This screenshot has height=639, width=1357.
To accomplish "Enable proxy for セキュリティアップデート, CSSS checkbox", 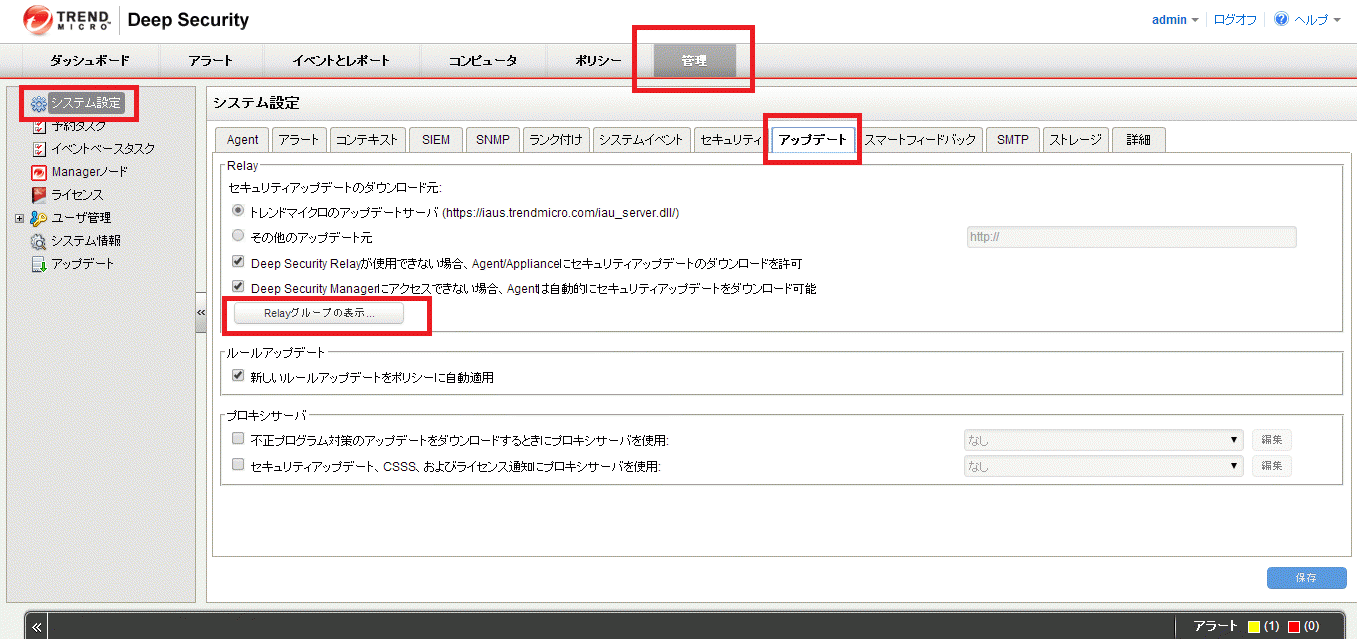I will (238, 464).
